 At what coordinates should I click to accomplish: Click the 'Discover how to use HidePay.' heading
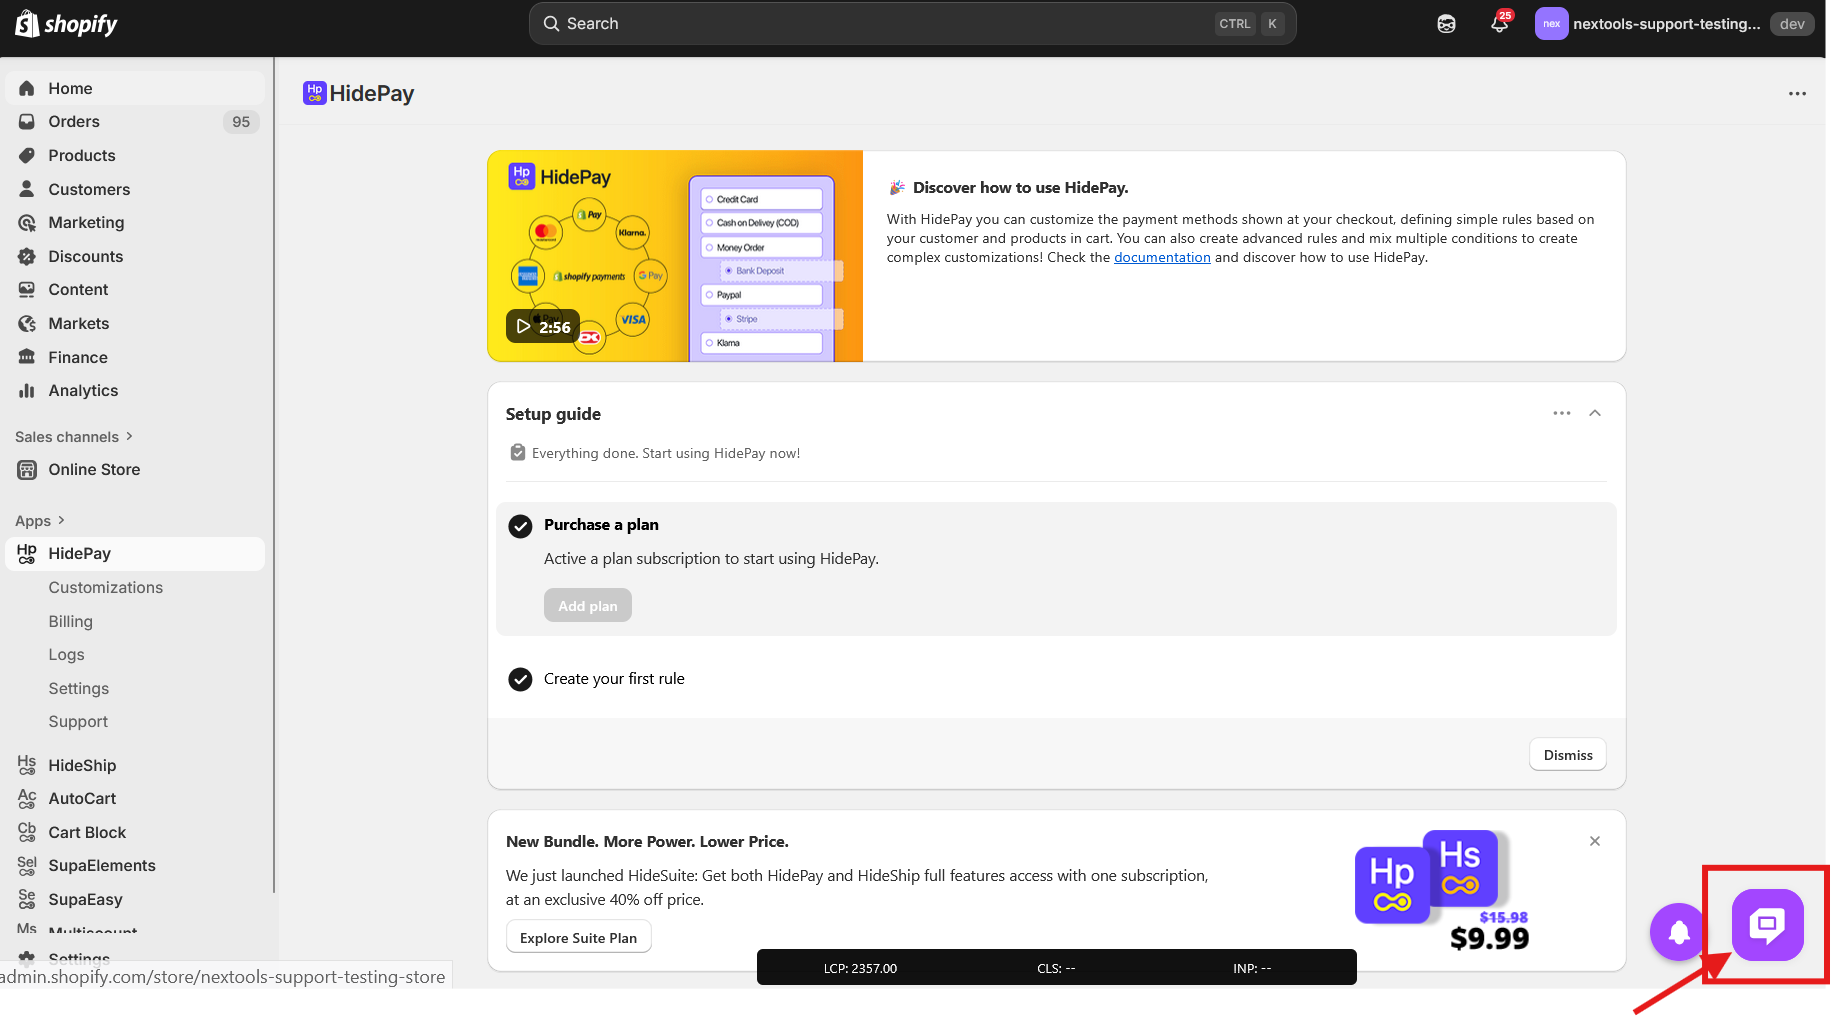[x=1020, y=188]
